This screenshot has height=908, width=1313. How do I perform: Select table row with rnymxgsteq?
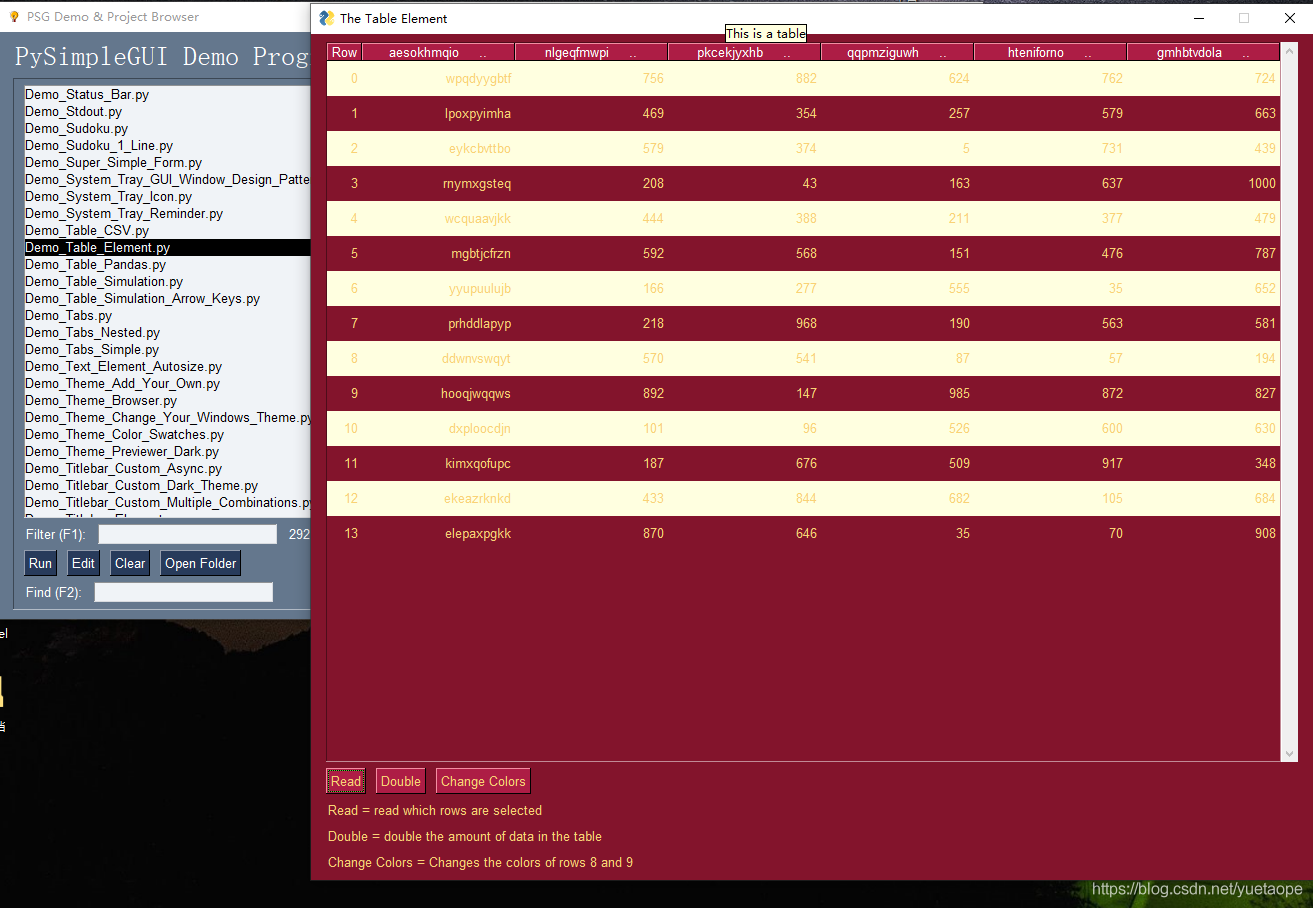[x=803, y=183]
